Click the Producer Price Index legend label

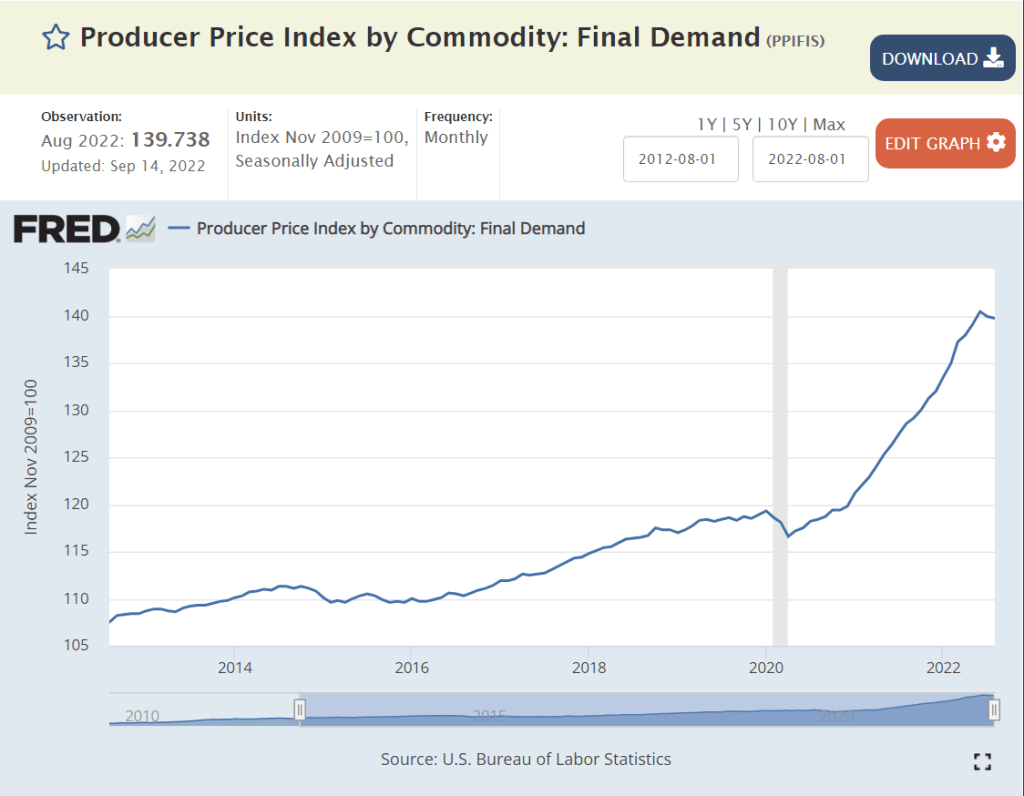[390, 228]
